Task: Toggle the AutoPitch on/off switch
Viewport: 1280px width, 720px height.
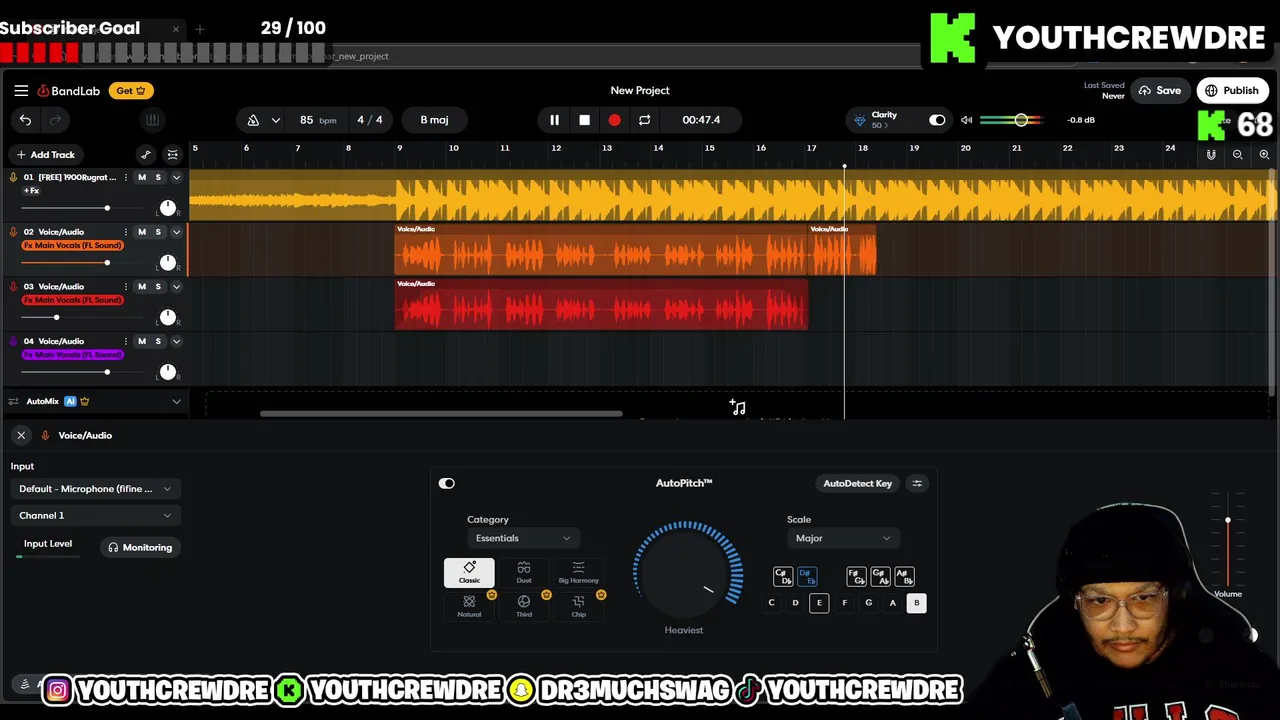Action: point(447,483)
